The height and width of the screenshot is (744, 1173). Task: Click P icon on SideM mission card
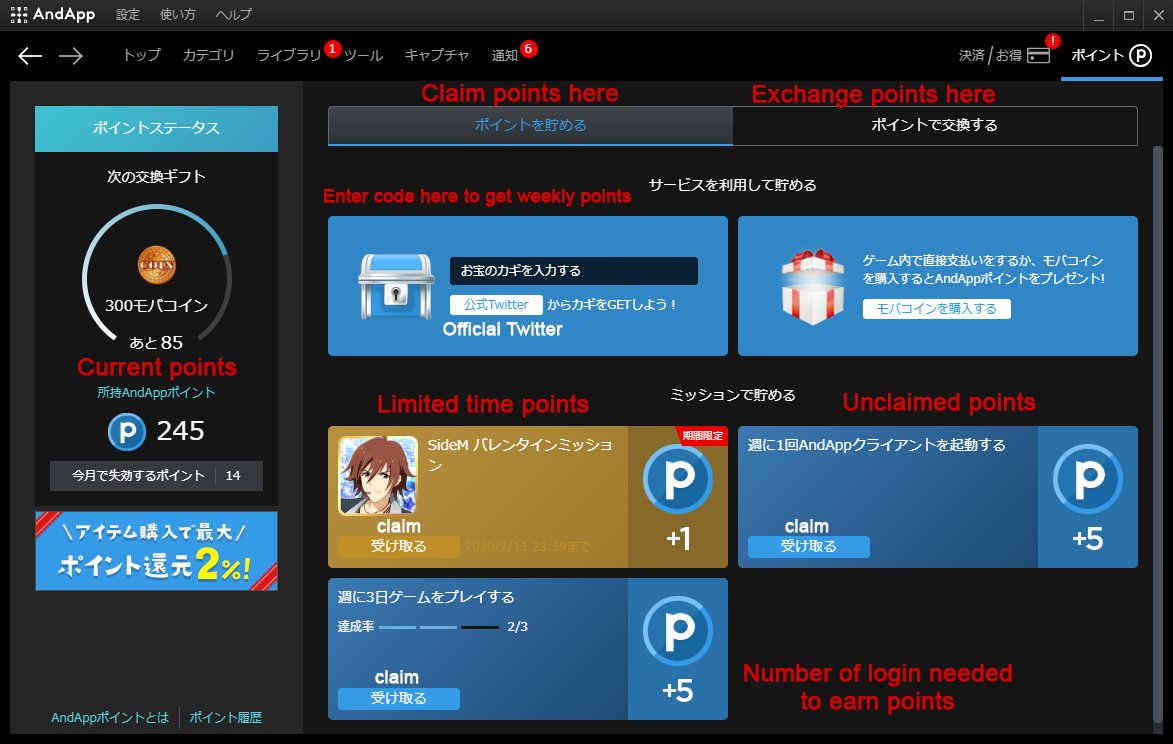(x=678, y=479)
